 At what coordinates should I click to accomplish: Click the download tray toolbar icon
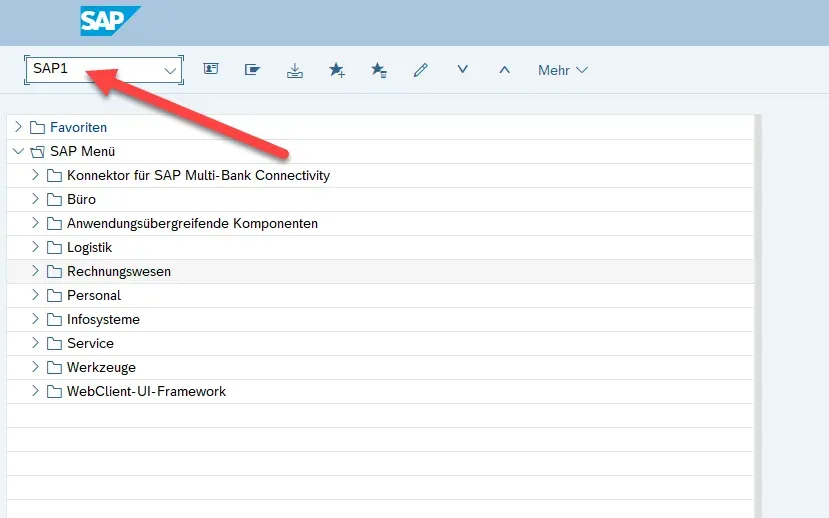tap(295, 70)
